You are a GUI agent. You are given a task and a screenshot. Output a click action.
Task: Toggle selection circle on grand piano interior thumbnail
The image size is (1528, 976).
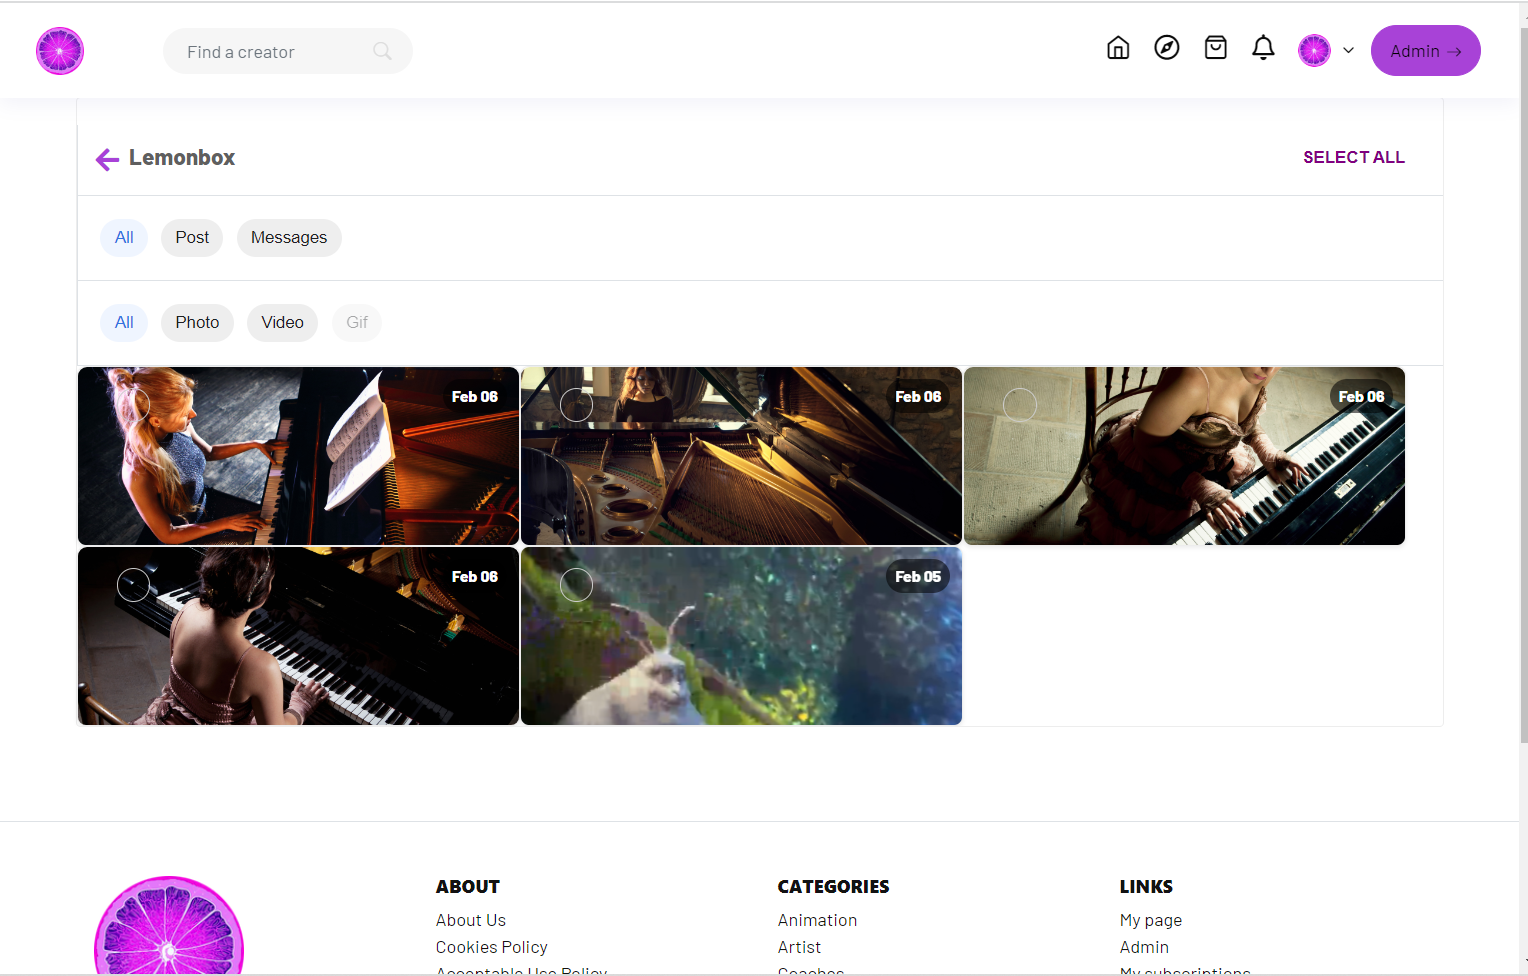(x=577, y=405)
